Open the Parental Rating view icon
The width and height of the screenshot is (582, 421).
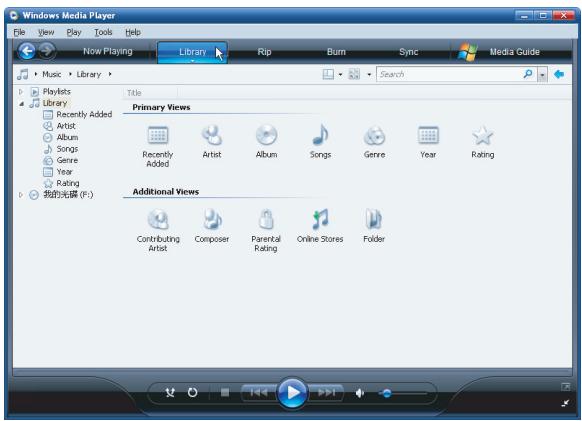266,219
